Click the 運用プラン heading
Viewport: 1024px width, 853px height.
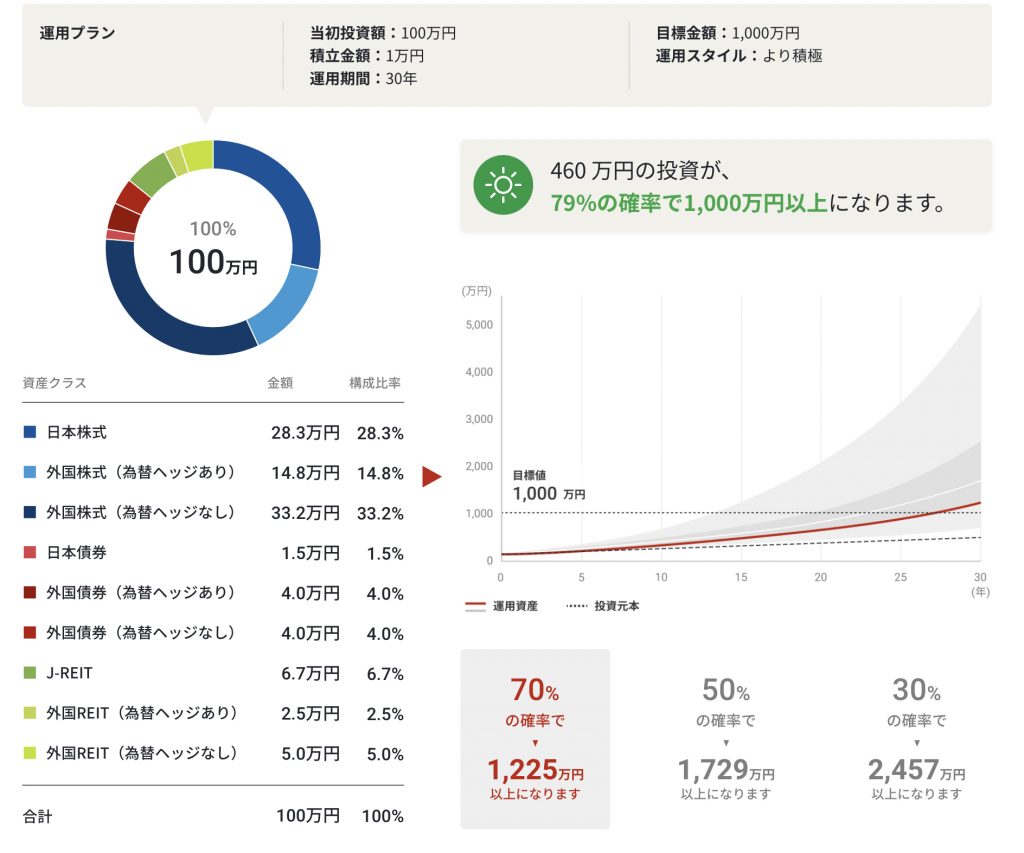pos(77,33)
